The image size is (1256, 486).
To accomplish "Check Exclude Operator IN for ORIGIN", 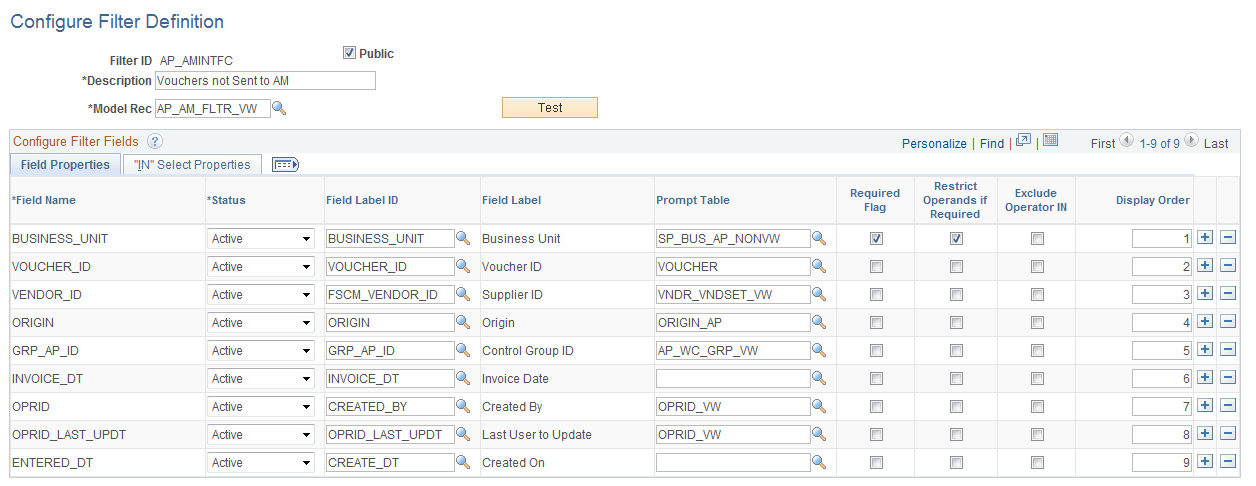I will click(x=1037, y=323).
